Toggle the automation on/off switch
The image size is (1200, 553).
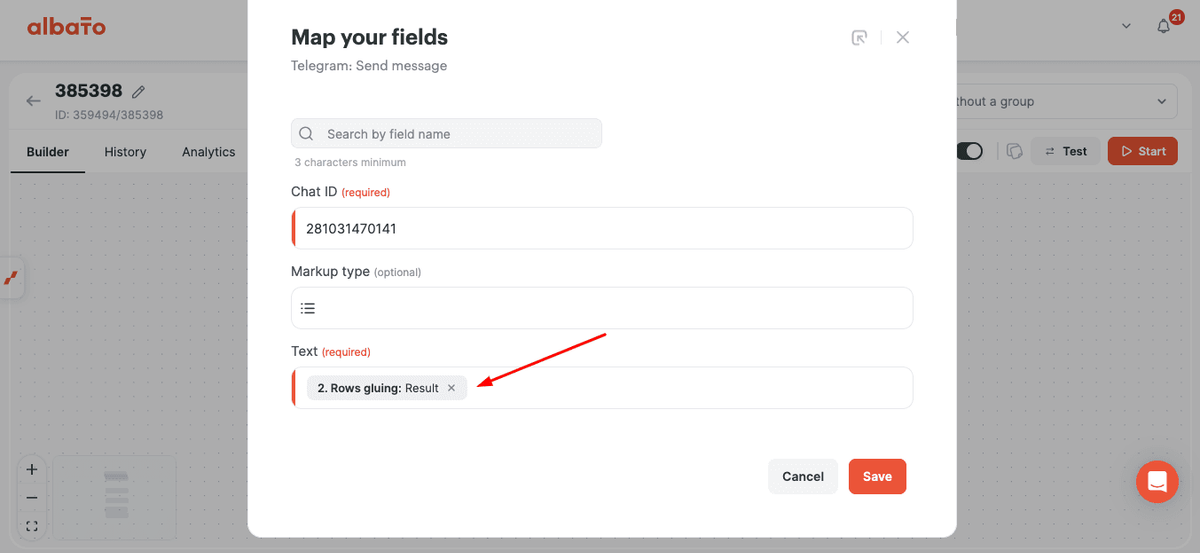(x=970, y=151)
